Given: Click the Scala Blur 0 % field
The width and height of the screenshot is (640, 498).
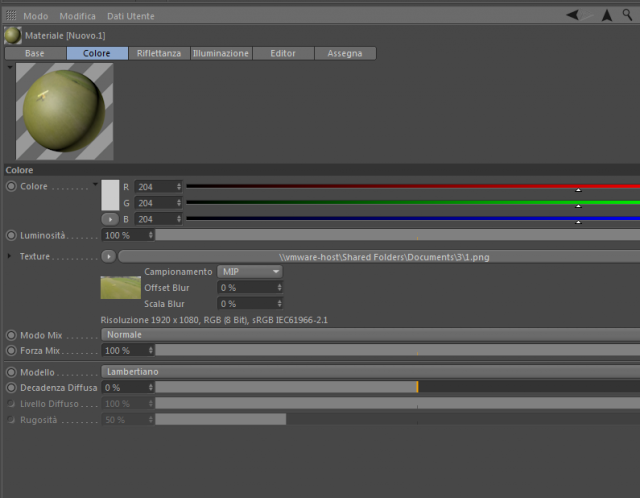Looking at the screenshot, I should click(250, 304).
